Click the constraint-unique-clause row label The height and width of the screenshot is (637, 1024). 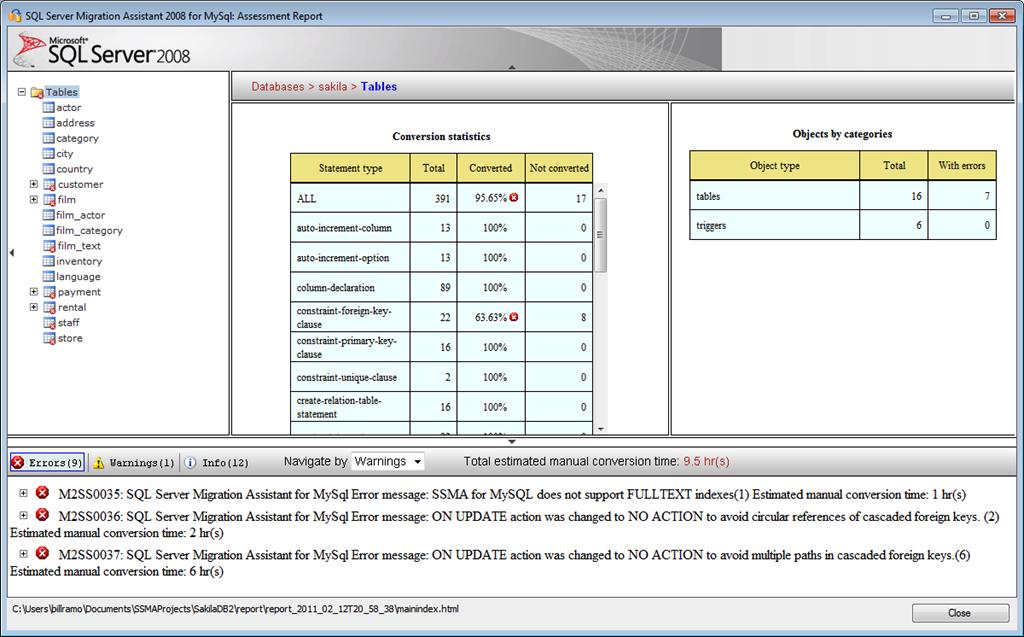[347, 377]
